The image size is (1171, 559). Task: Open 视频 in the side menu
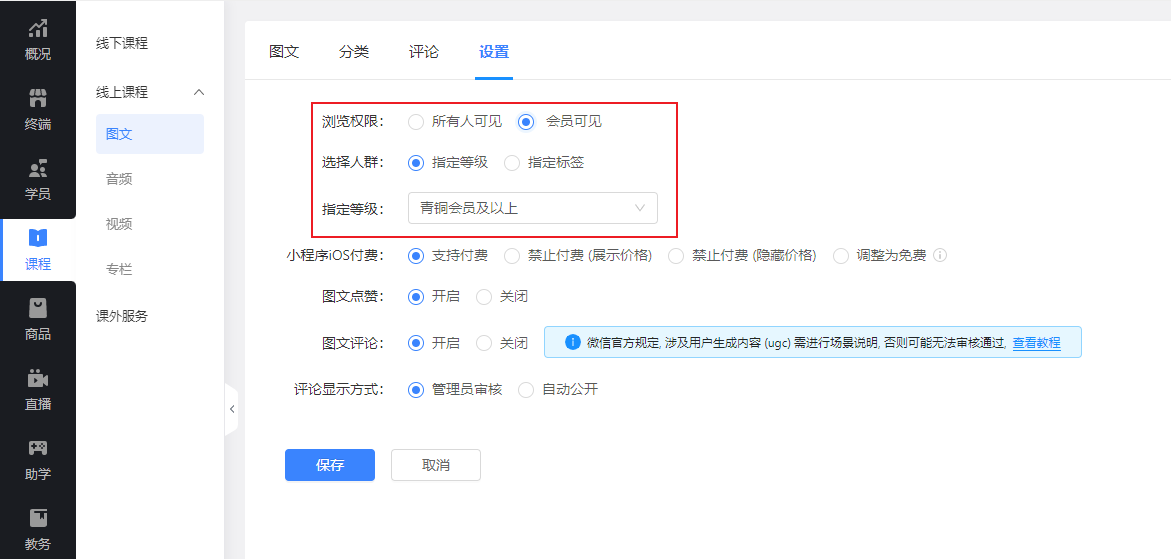point(119,224)
